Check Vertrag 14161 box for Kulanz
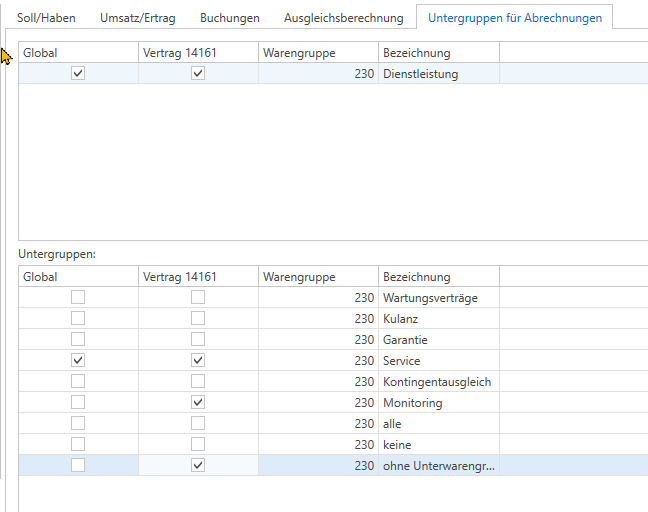This screenshot has width=648, height=512. tap(198, 318)
